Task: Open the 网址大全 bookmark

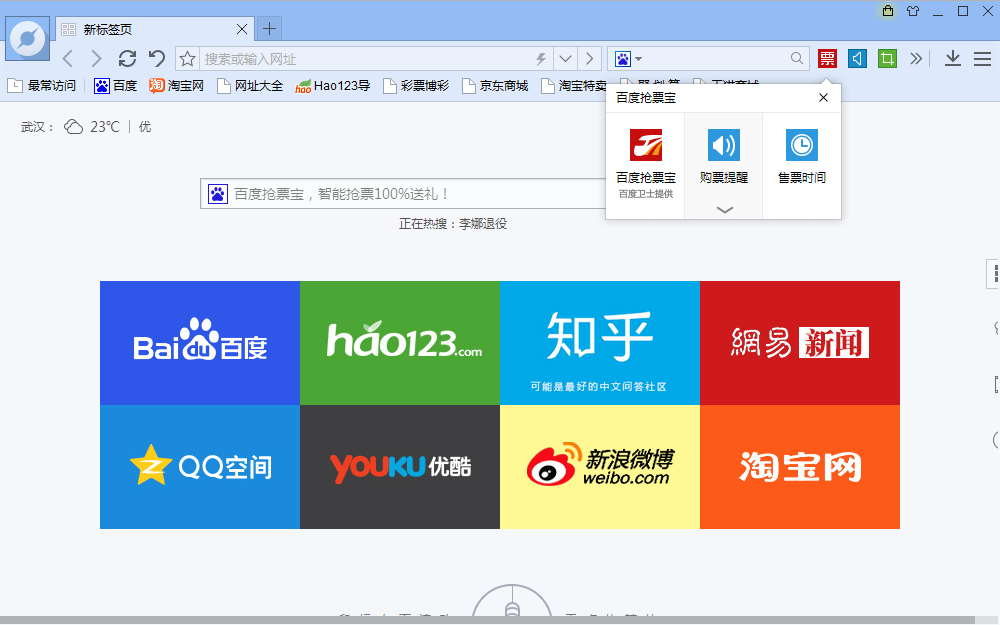Action: click(250, 85)
